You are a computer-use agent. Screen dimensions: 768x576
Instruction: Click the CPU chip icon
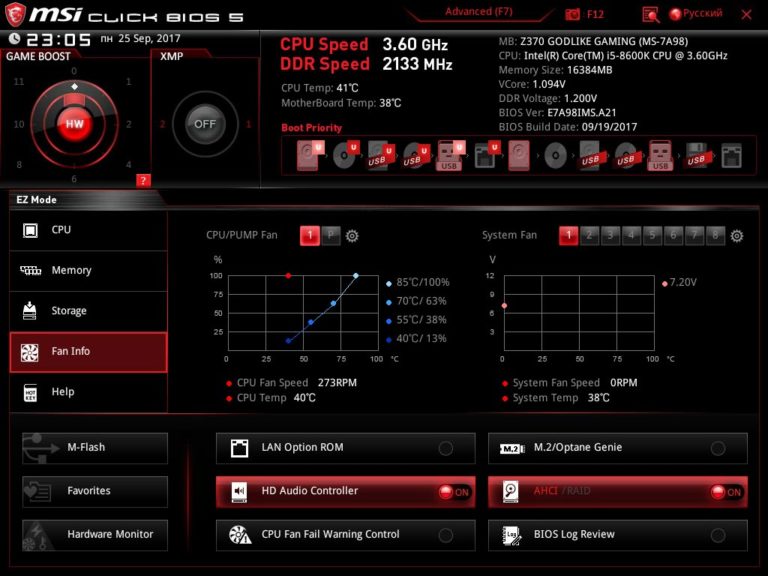(30, 230)
